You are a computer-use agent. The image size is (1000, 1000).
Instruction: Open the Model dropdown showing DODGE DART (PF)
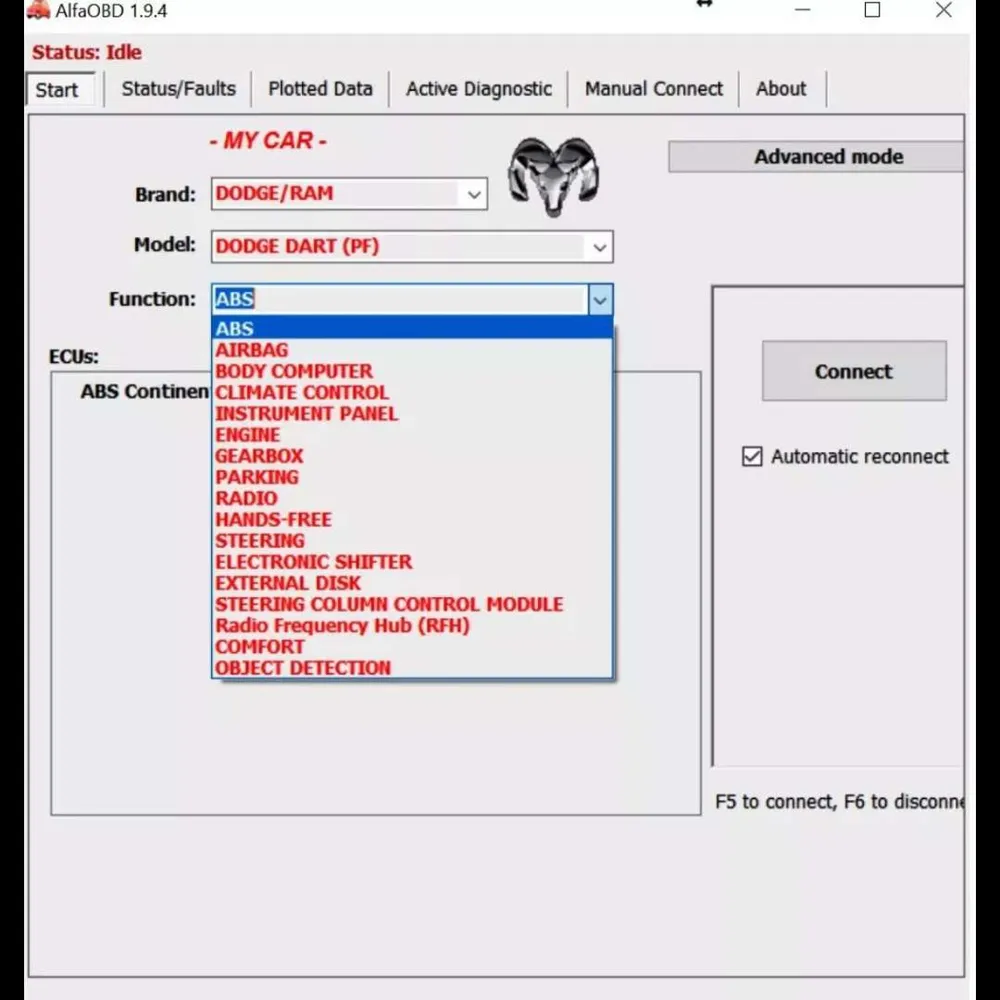(412, 247)
